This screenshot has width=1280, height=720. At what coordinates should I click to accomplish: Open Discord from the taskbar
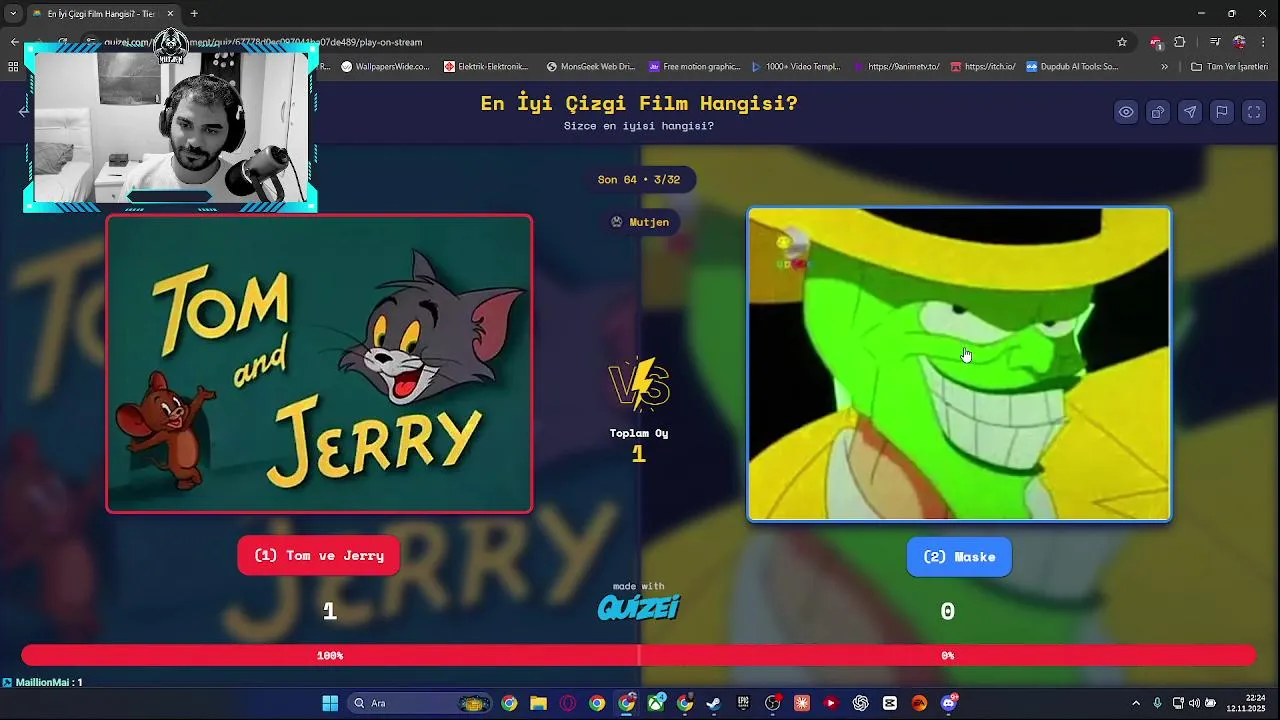(948, 703)
